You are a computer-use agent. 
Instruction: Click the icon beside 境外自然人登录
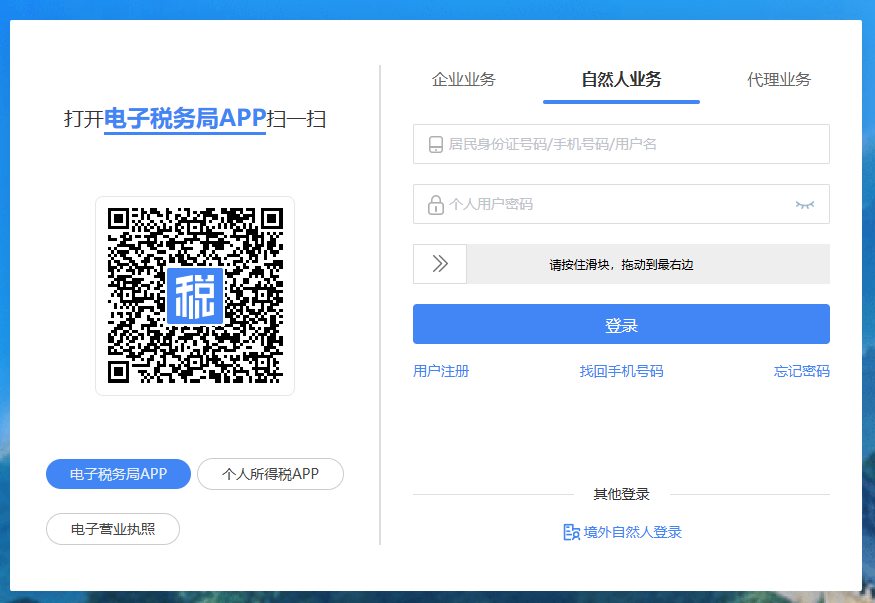[571, 532]
